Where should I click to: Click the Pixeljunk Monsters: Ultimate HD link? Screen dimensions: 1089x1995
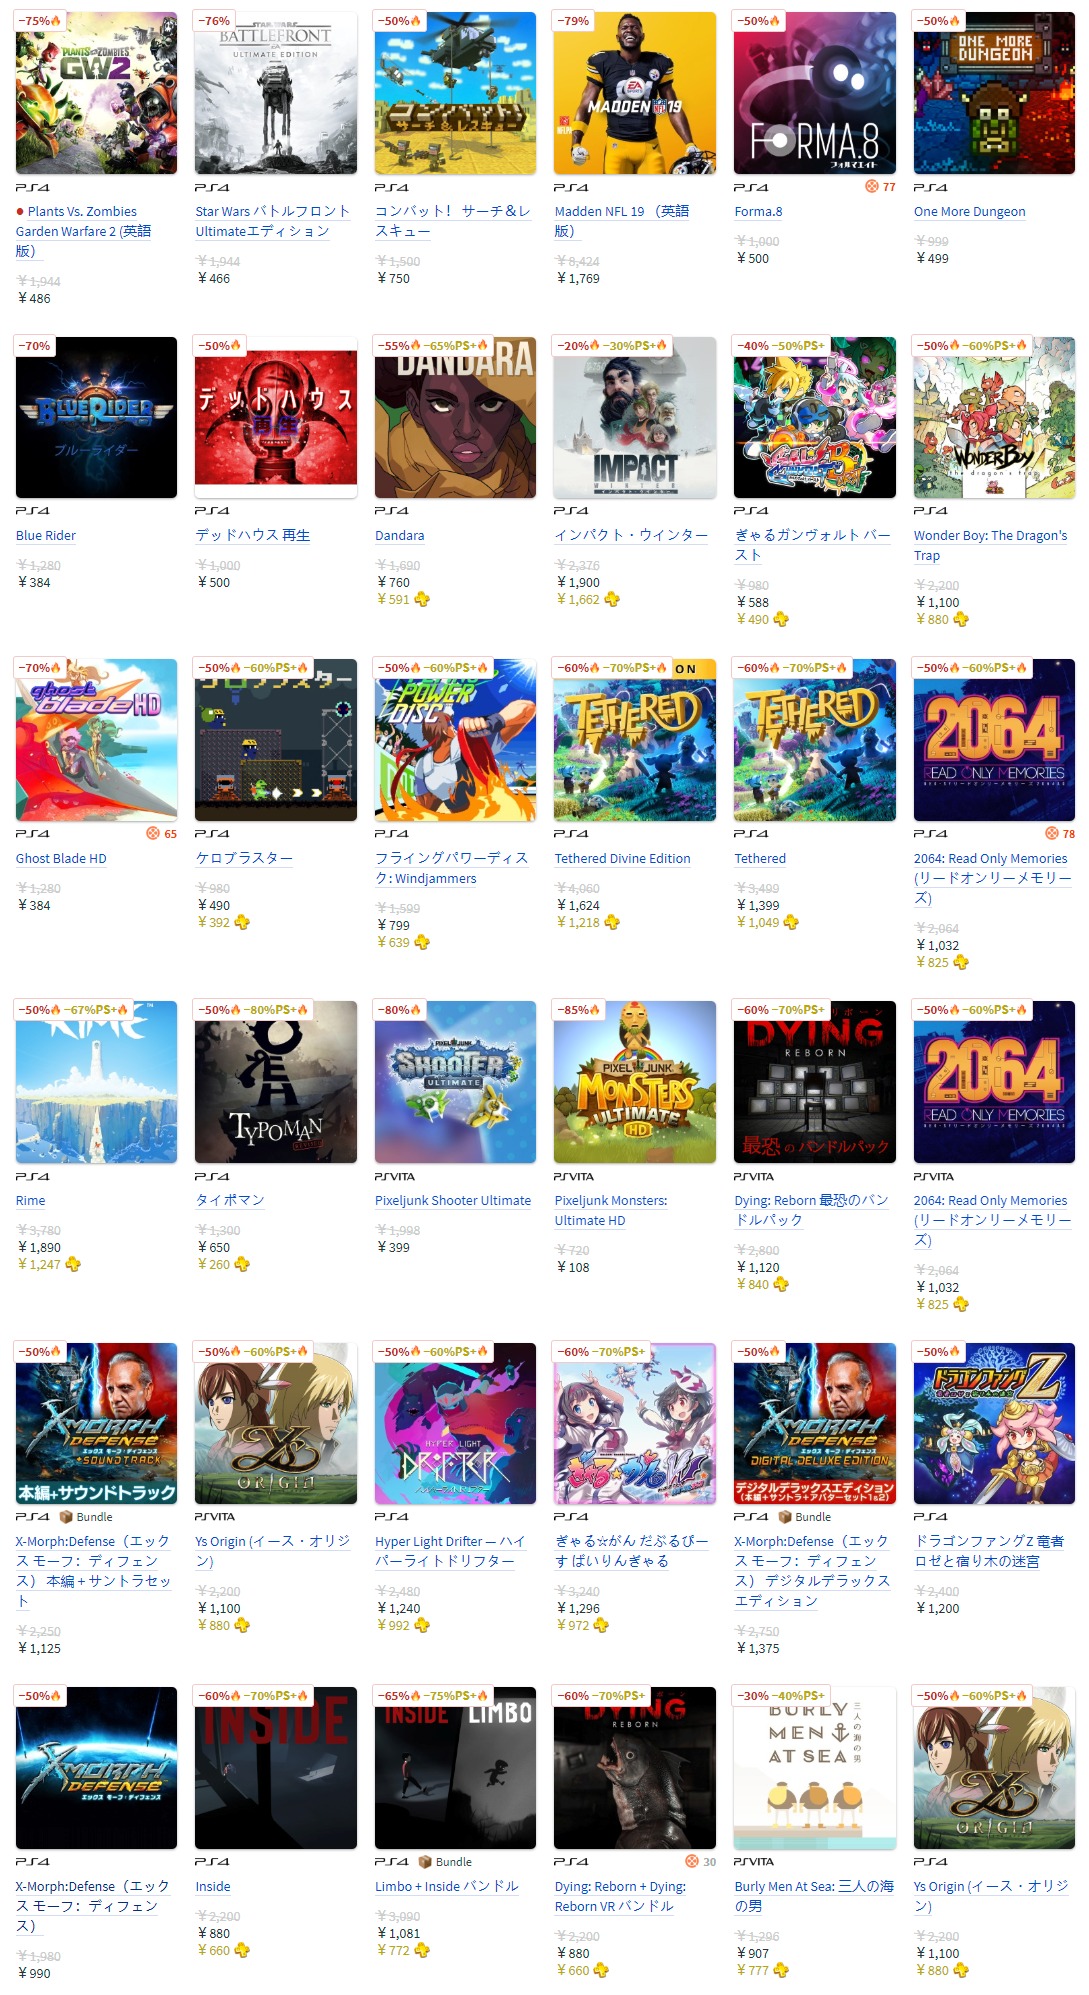click(611, 1210)
